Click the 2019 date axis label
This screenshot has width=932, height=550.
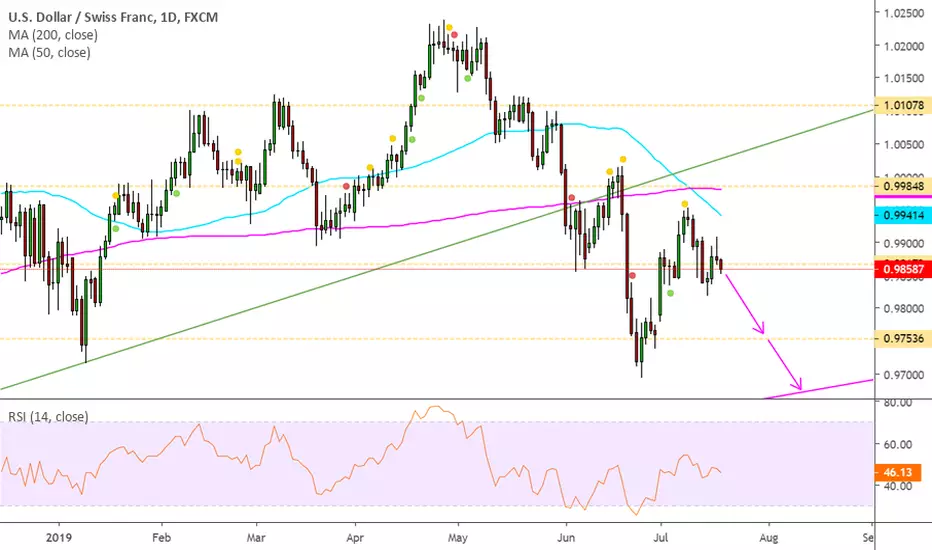tap(58, 538)
